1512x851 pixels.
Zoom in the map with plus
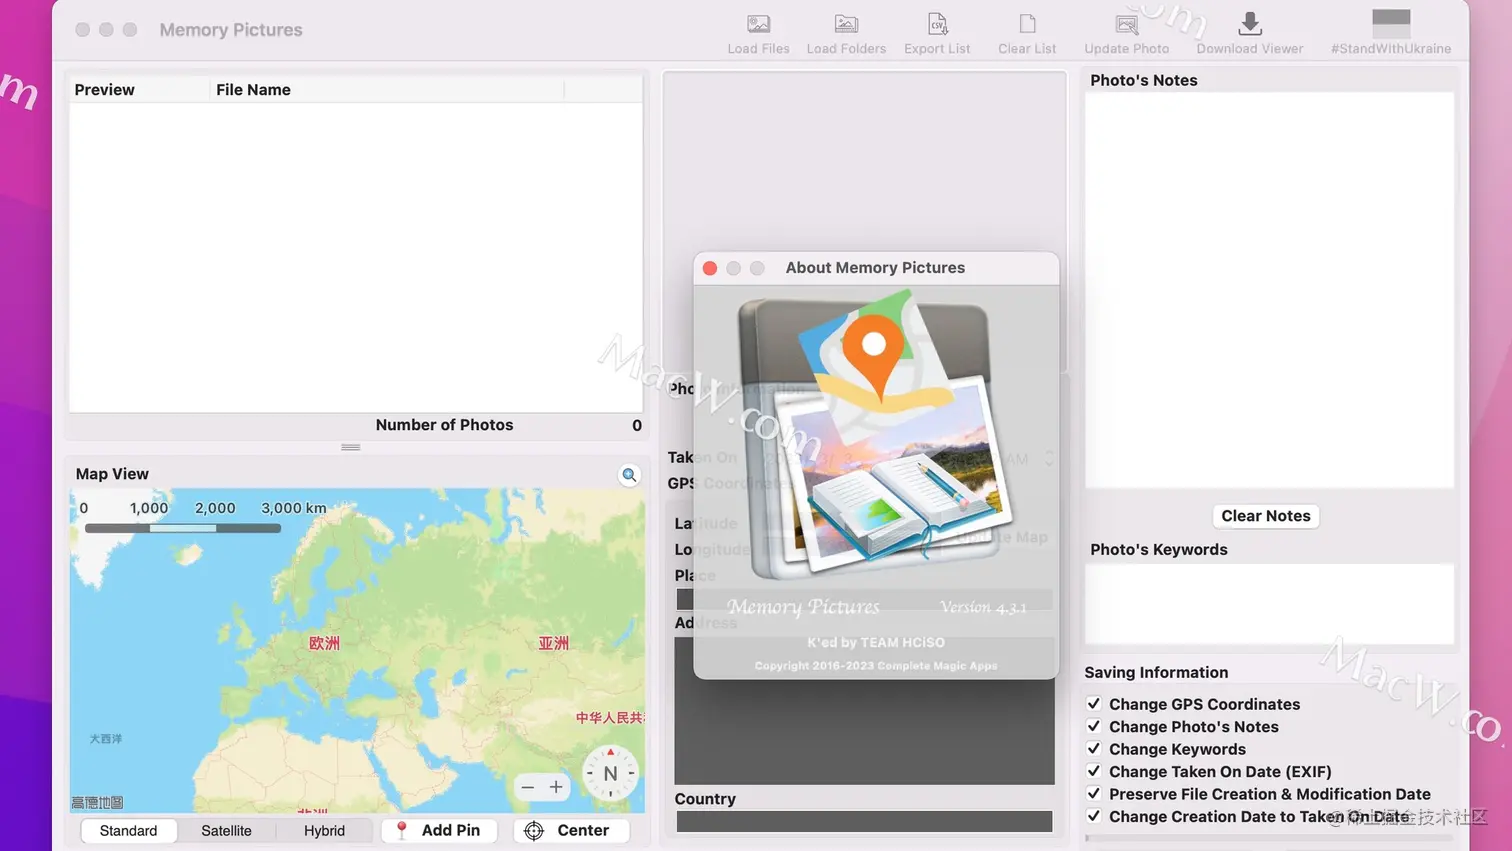click(x=556, y=787)
